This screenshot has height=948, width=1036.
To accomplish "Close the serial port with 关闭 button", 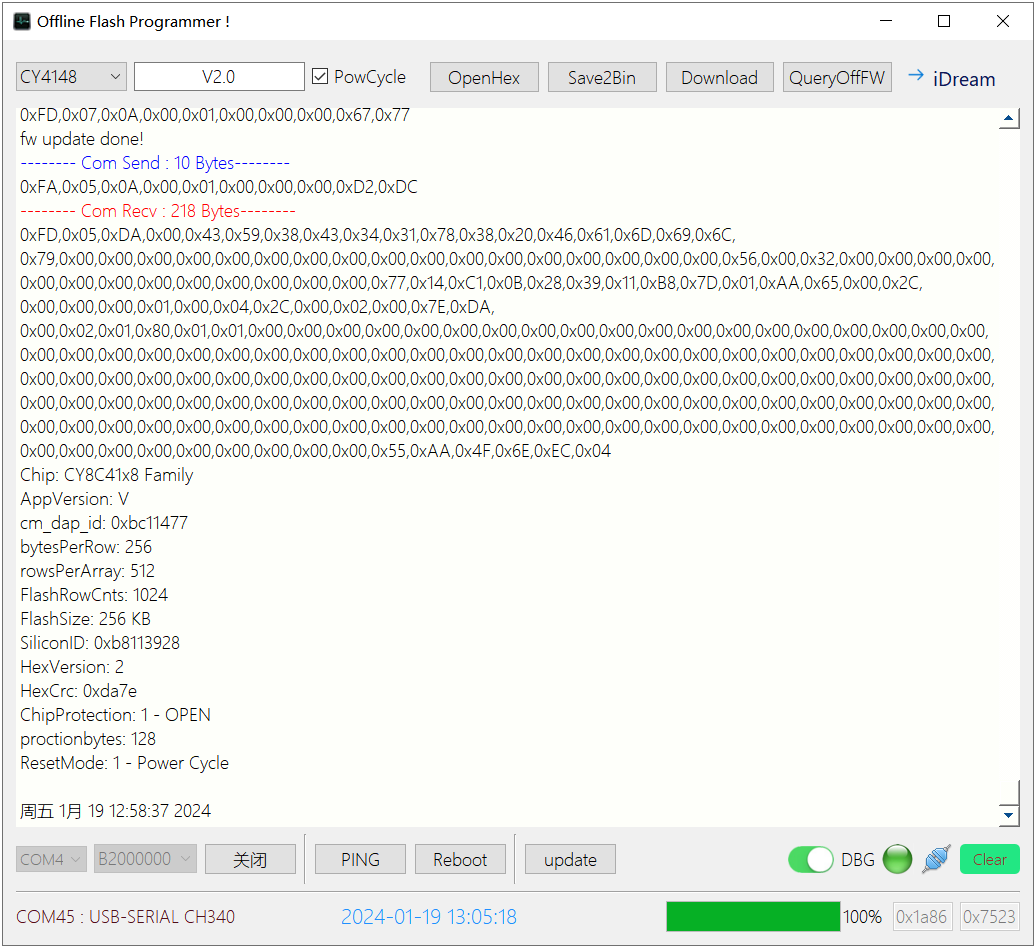I will coord(250,859).
